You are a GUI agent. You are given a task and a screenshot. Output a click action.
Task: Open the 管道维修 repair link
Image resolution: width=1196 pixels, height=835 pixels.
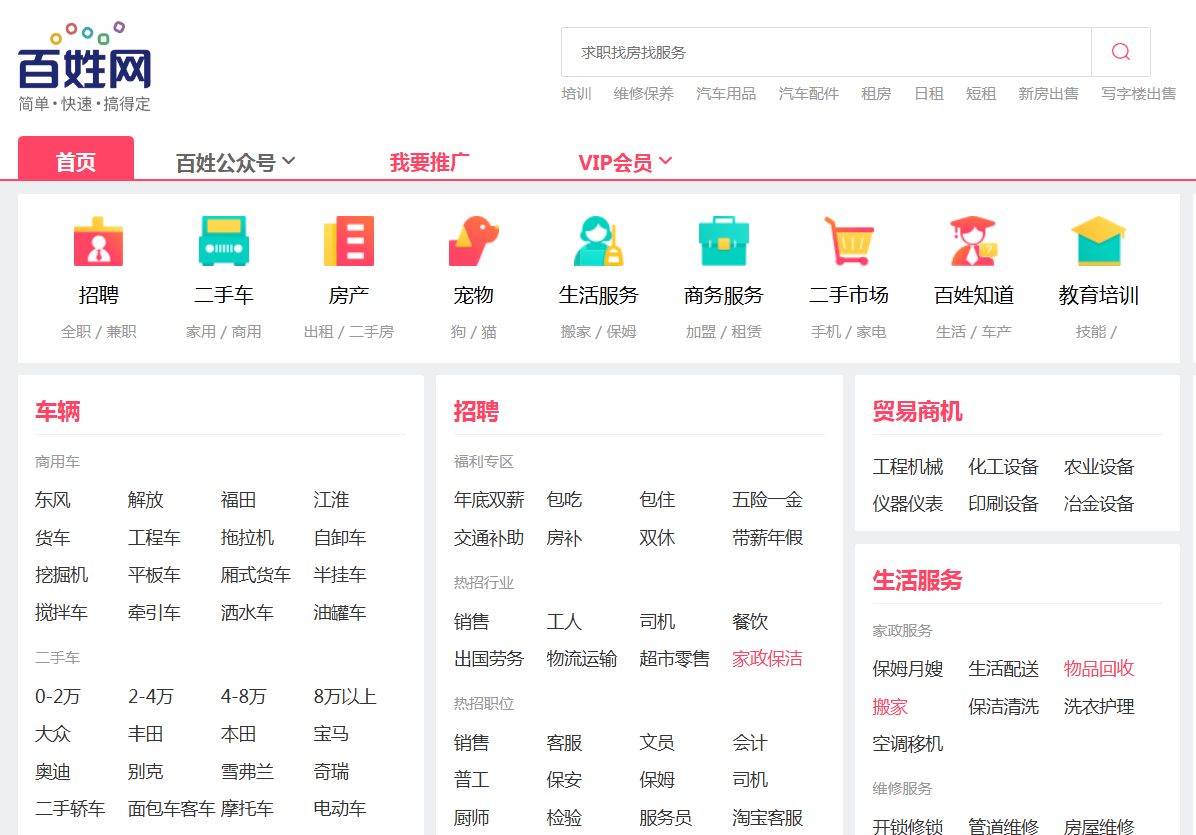point(1003,827)
